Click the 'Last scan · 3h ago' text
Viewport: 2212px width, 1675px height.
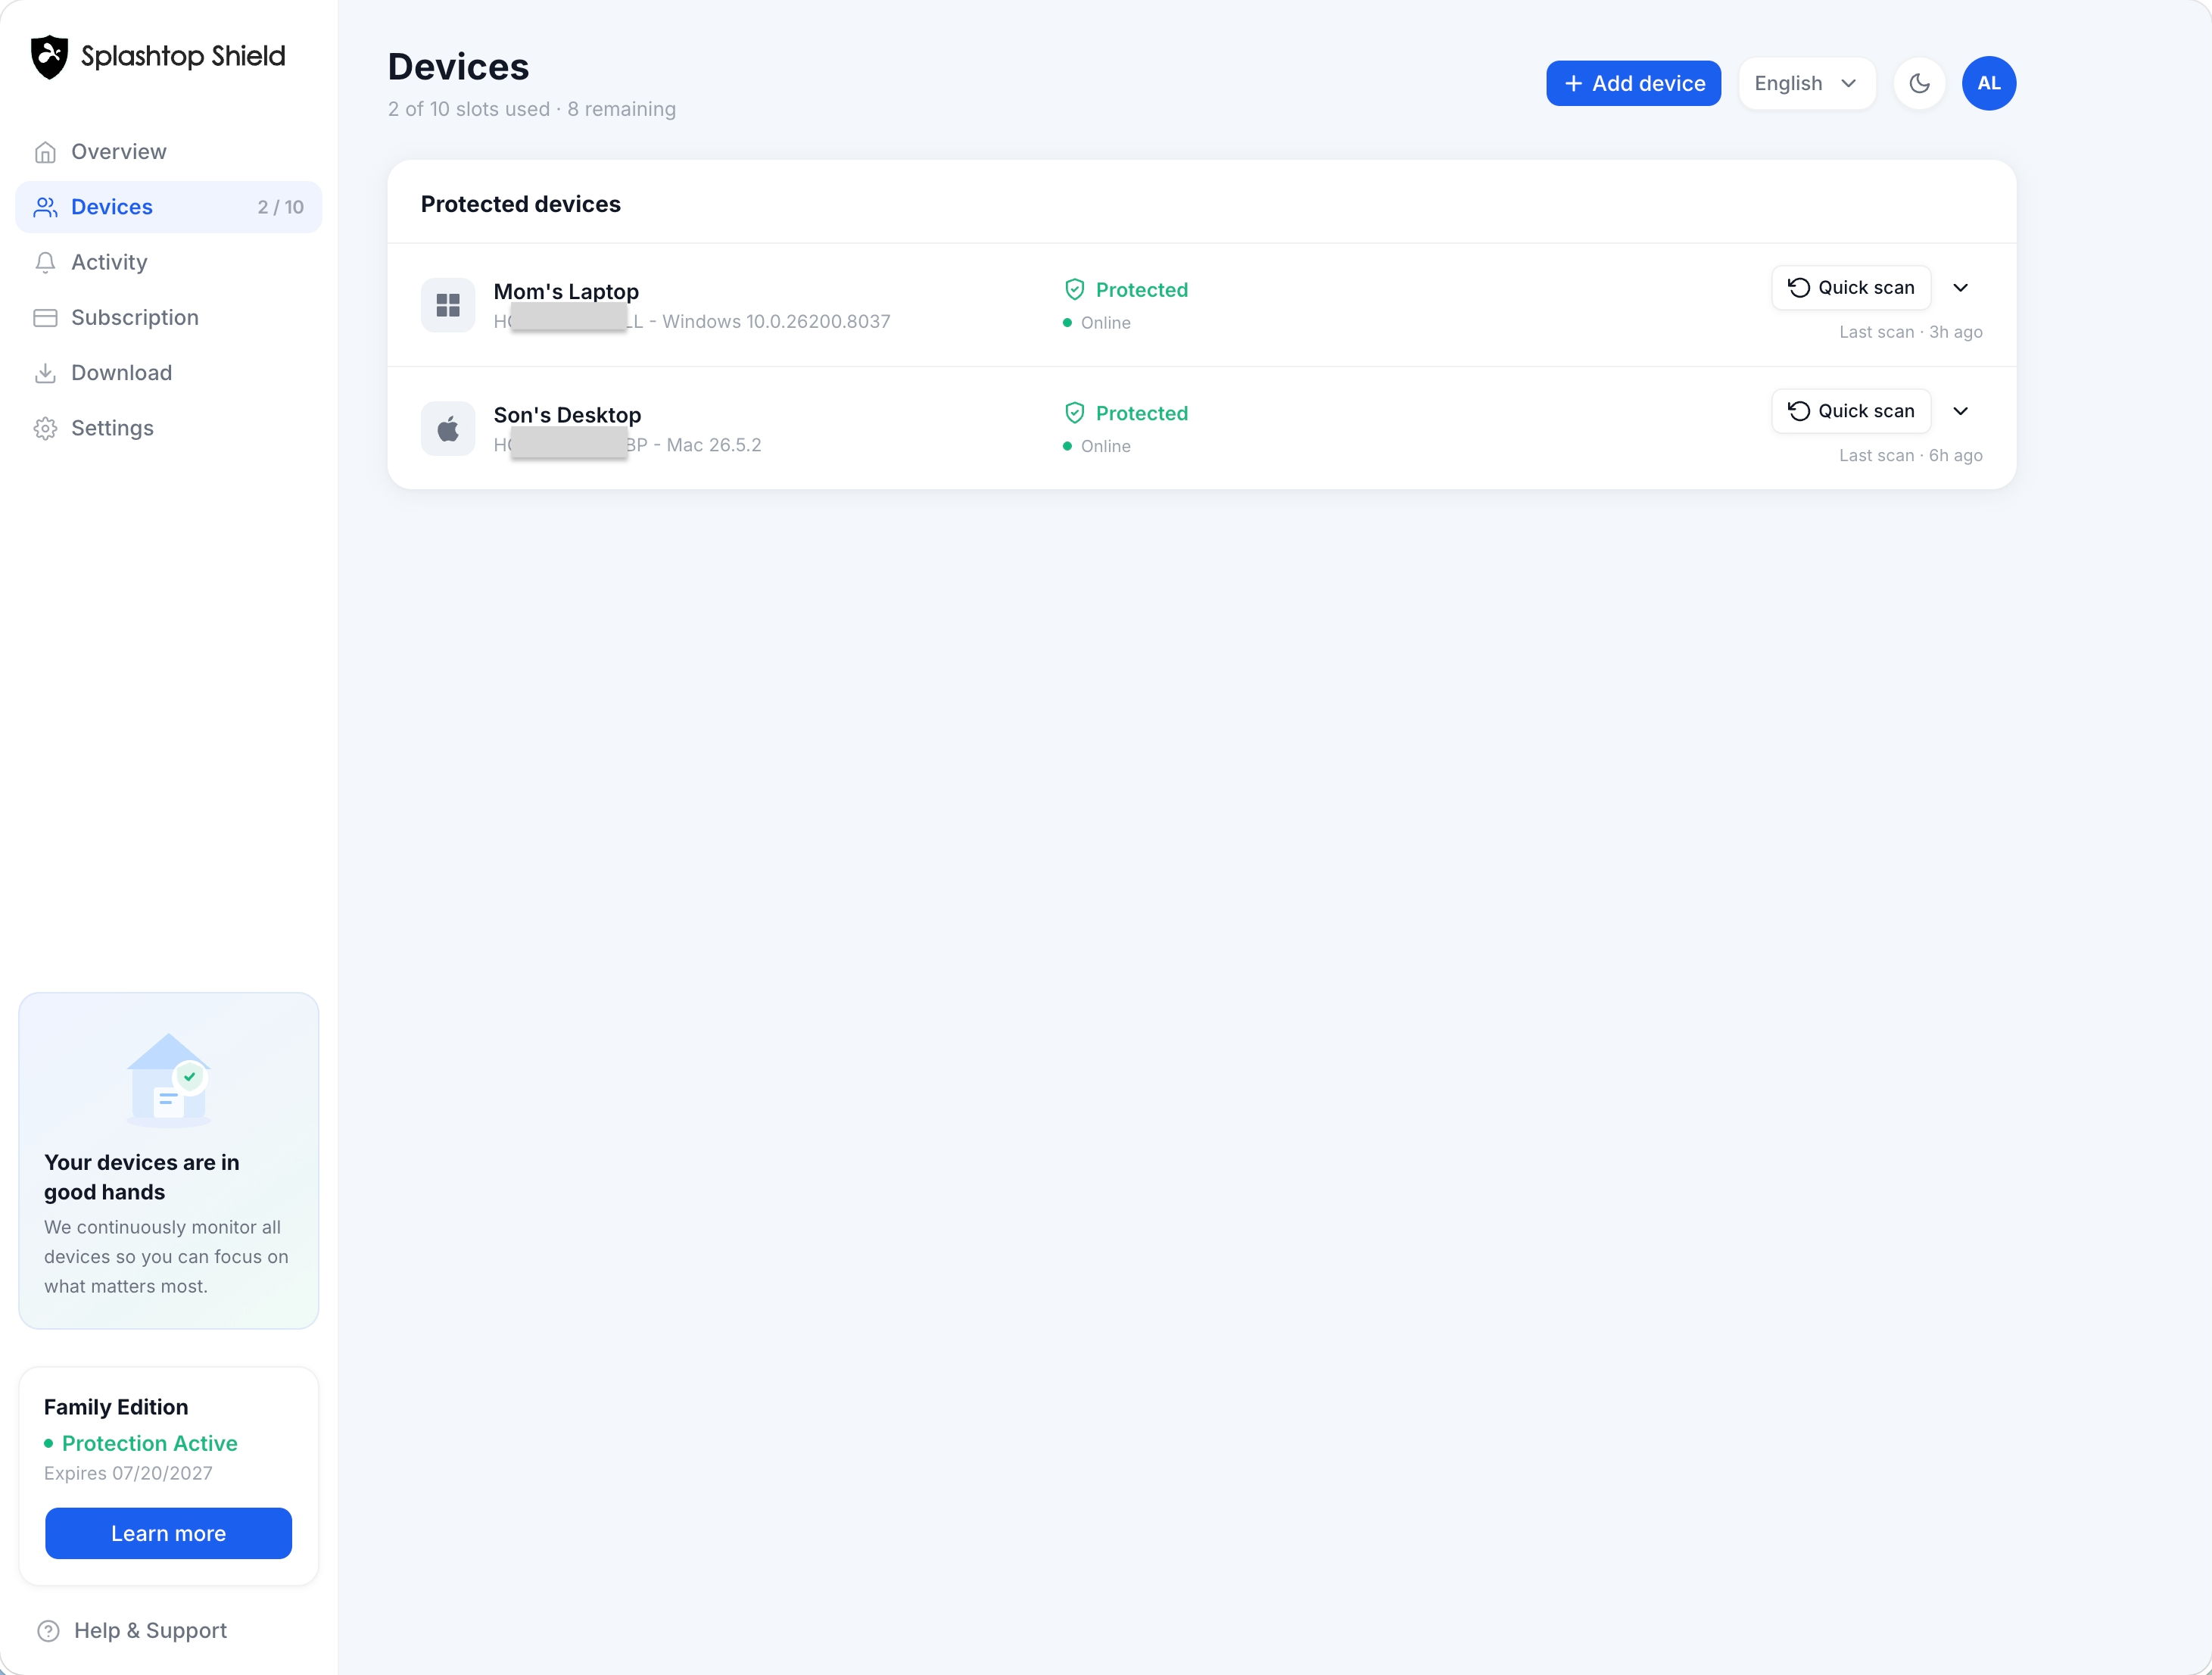click(x=1910, y=332)
